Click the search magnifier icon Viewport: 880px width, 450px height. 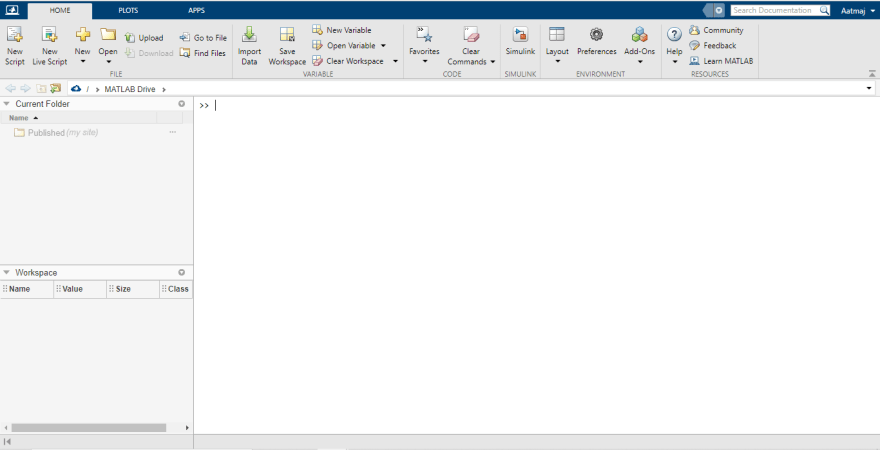click(x=824, y=10)
